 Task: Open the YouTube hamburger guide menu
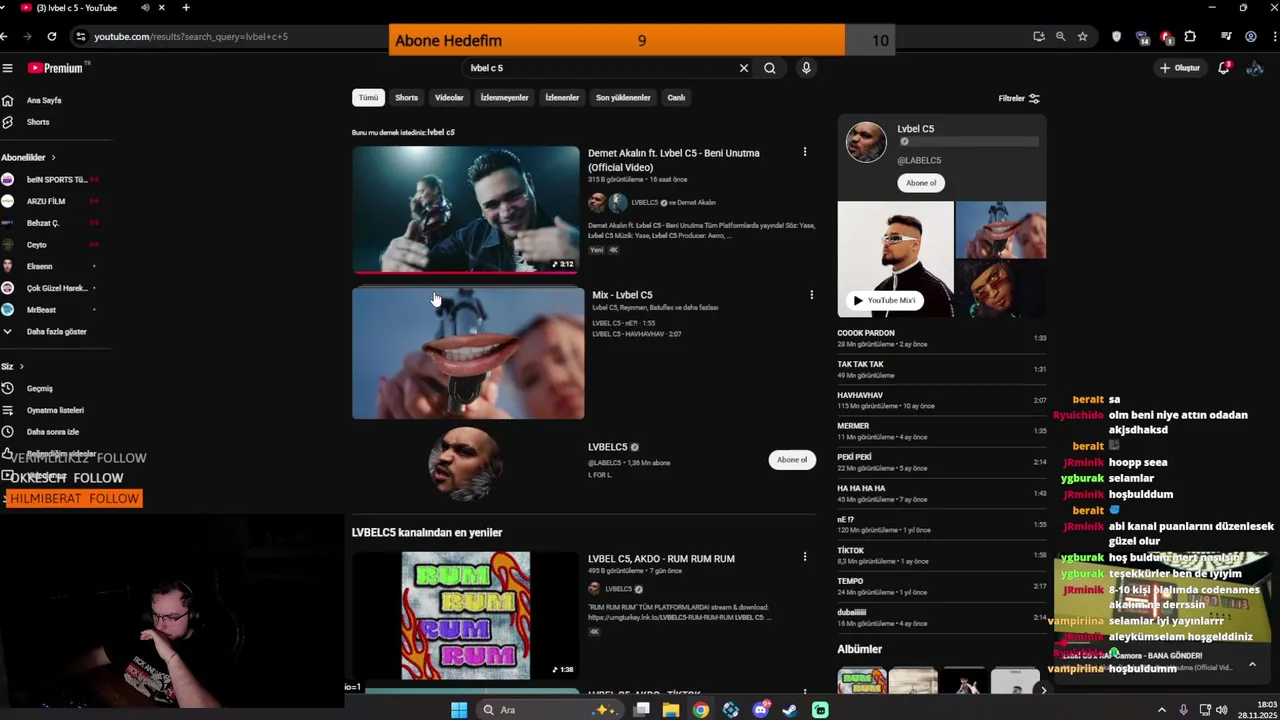[x=7, y=68]
